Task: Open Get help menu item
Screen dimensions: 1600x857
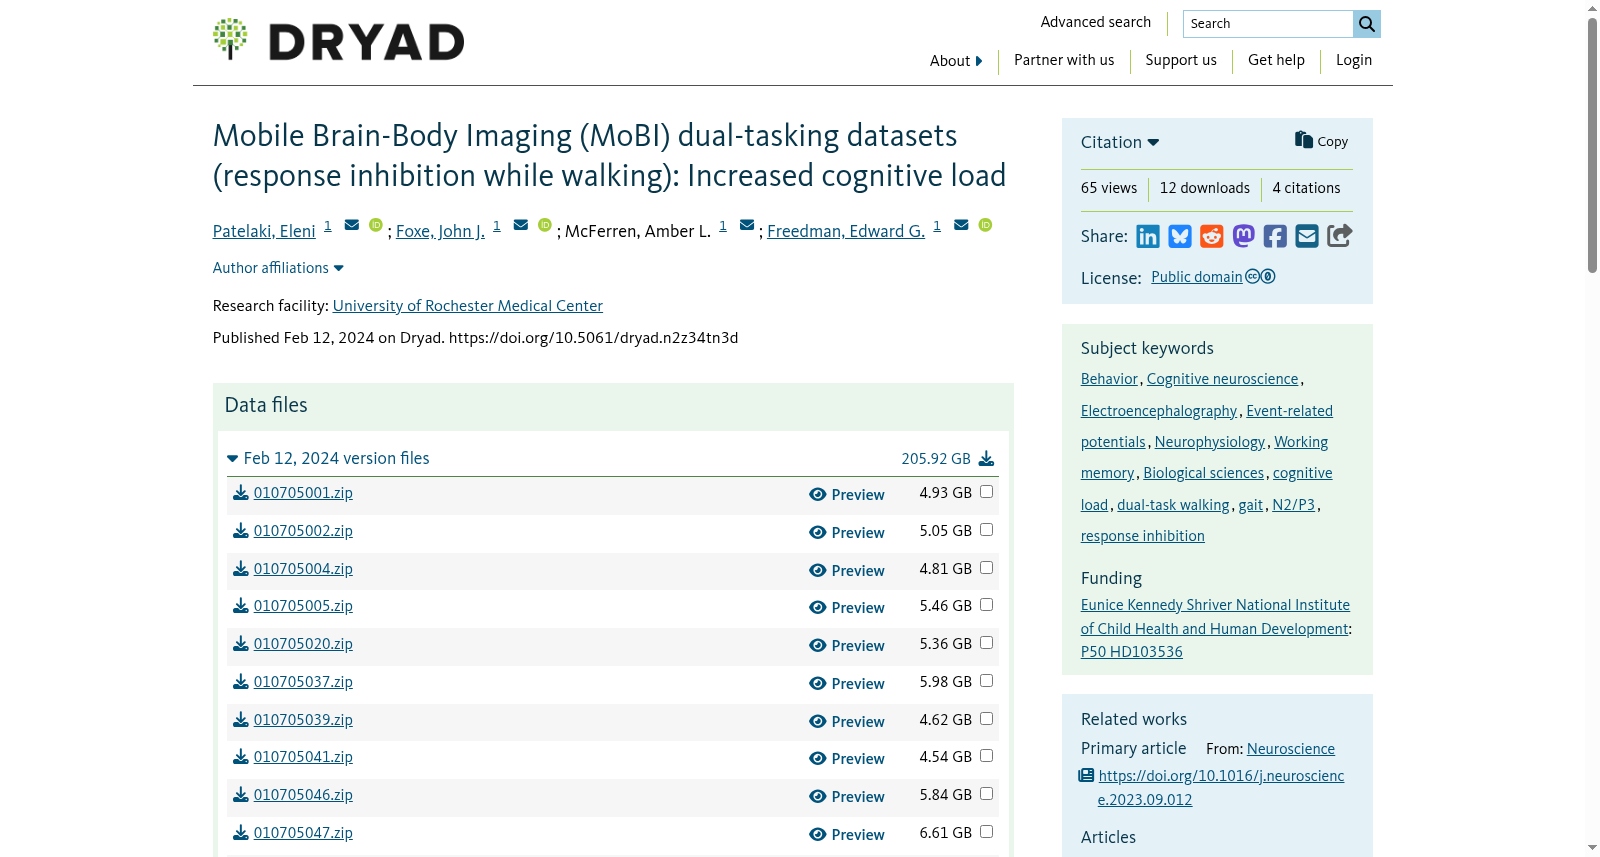Action: pyautogui.click(x=1276, y=60)
